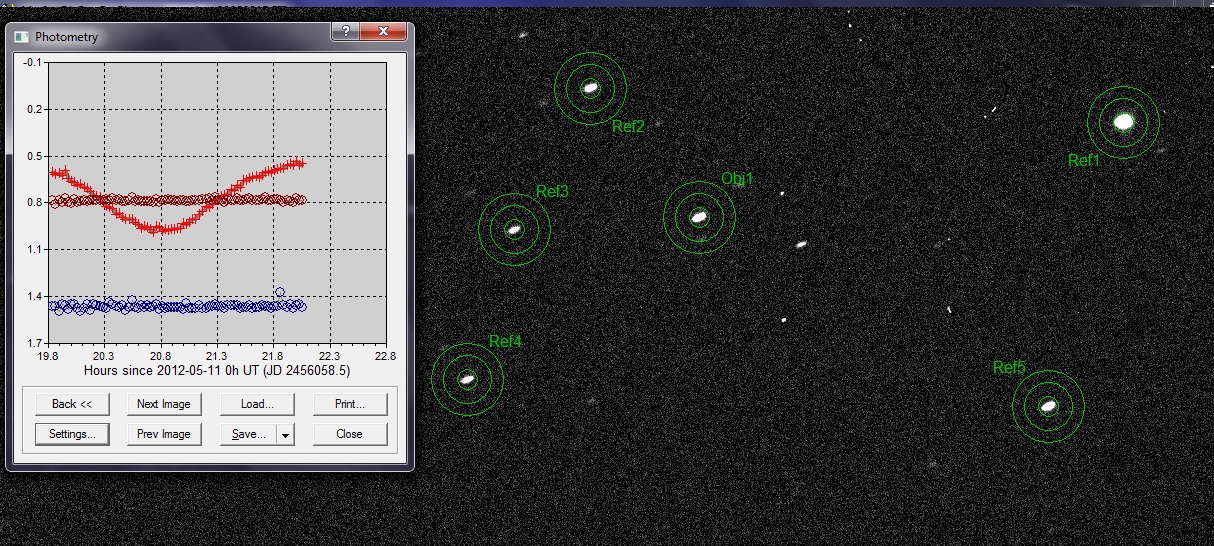1214x546 pixels.
Task: Click the Close button in Photometry dialog
Action: (x=349, y=434)
